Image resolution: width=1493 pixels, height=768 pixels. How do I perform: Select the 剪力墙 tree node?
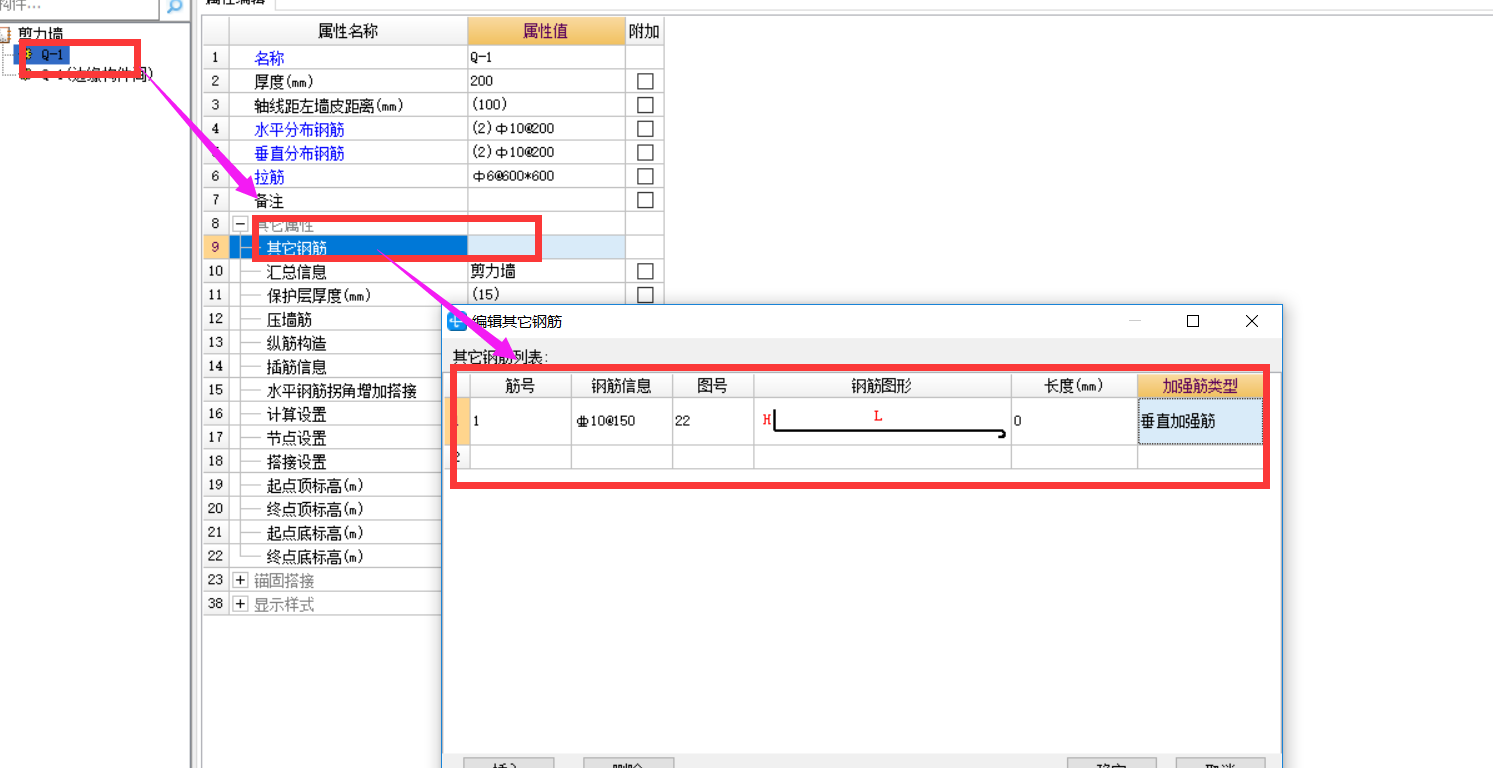(x=41, y=34)
